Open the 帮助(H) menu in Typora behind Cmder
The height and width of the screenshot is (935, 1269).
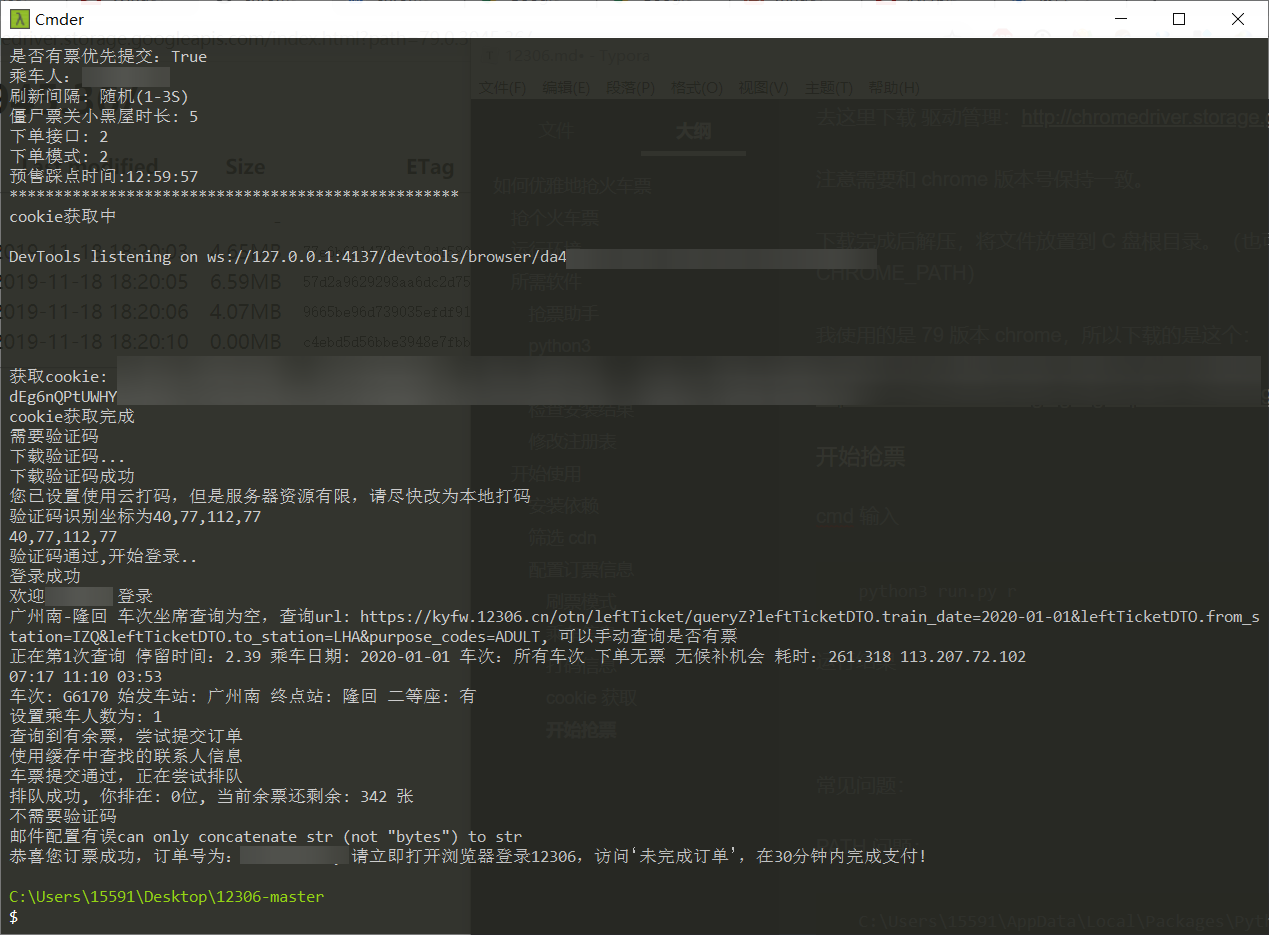pos(894,88)
